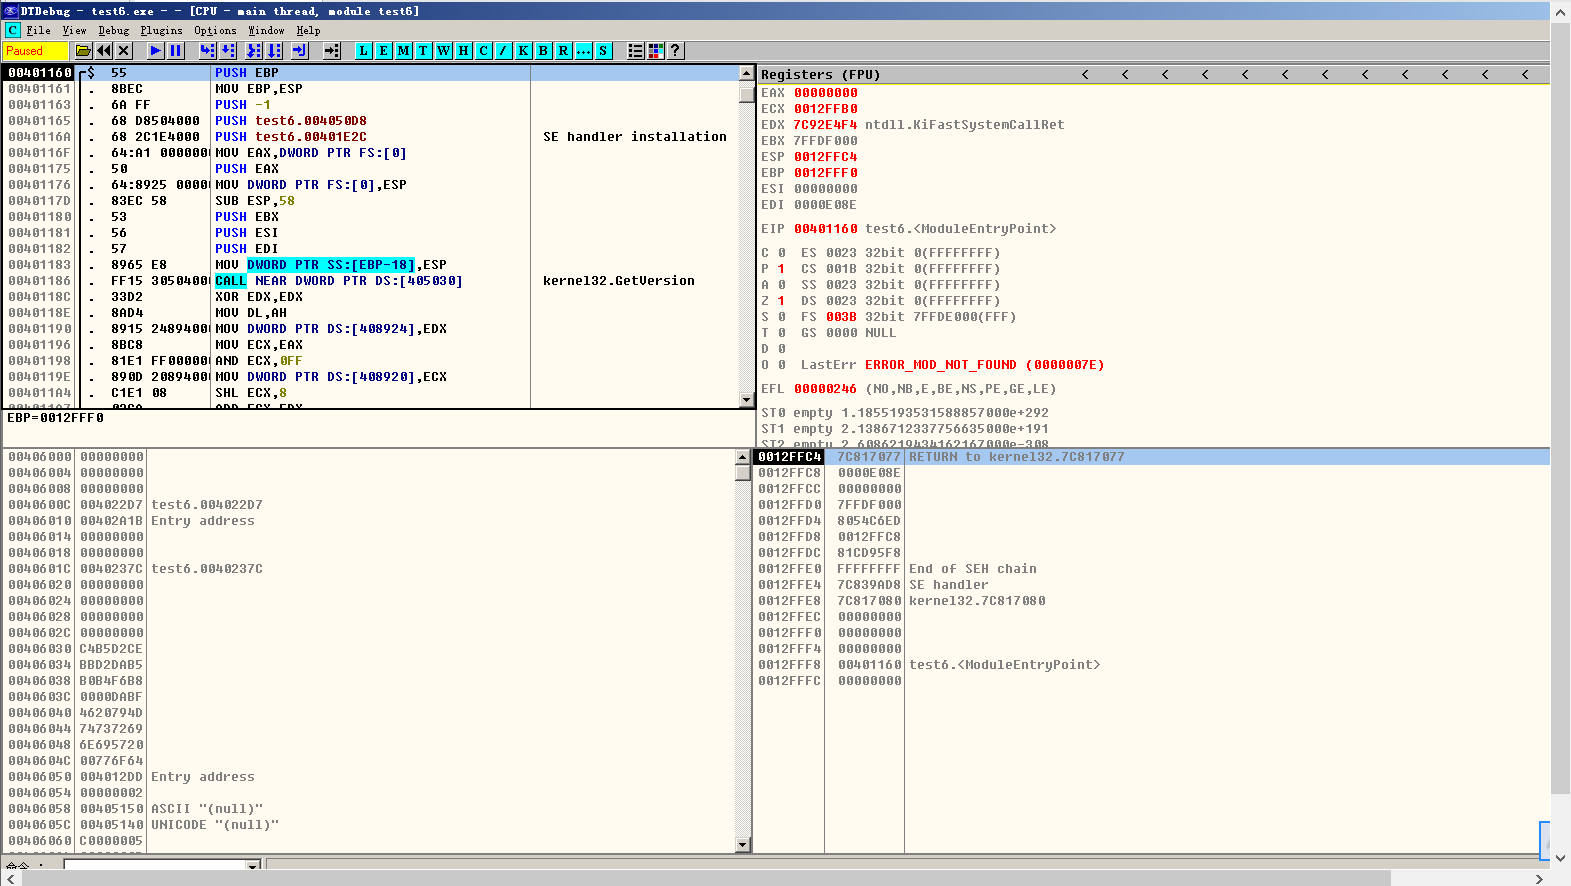The height and width of the screenshot is (886, 1571).
Task: Show the CPU window with the C icon
Action: pos(484,51)
